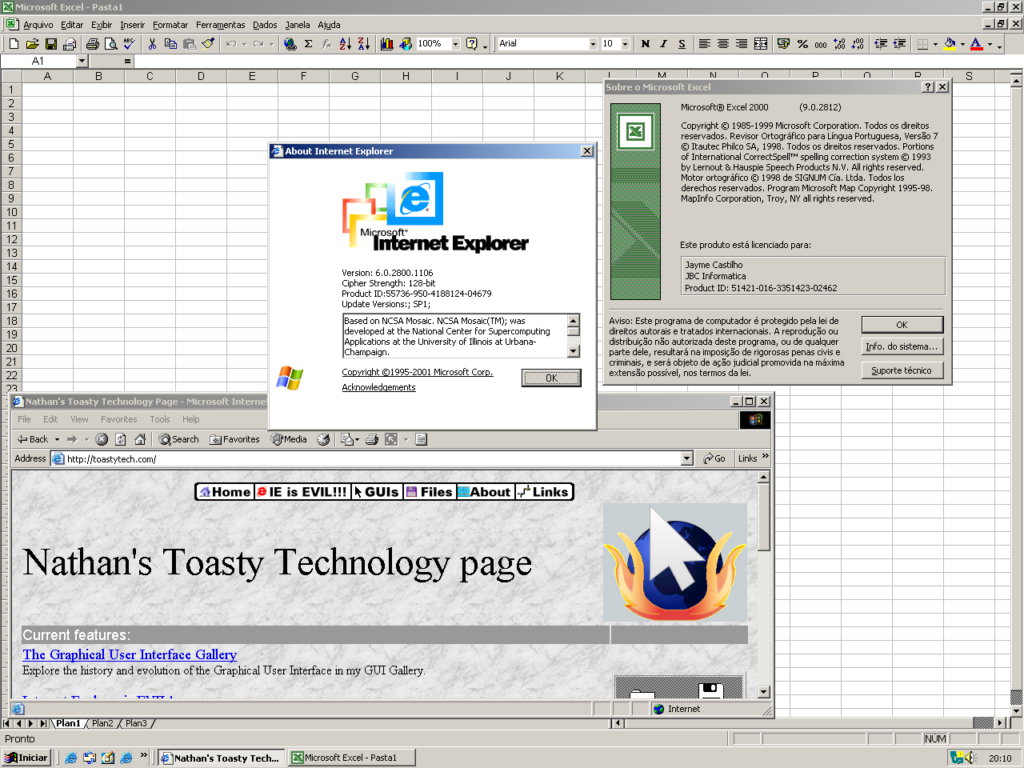Expand the Name Box dropdown beside A1
Screen dimensions: 1024x768
(x=82, y=61)
